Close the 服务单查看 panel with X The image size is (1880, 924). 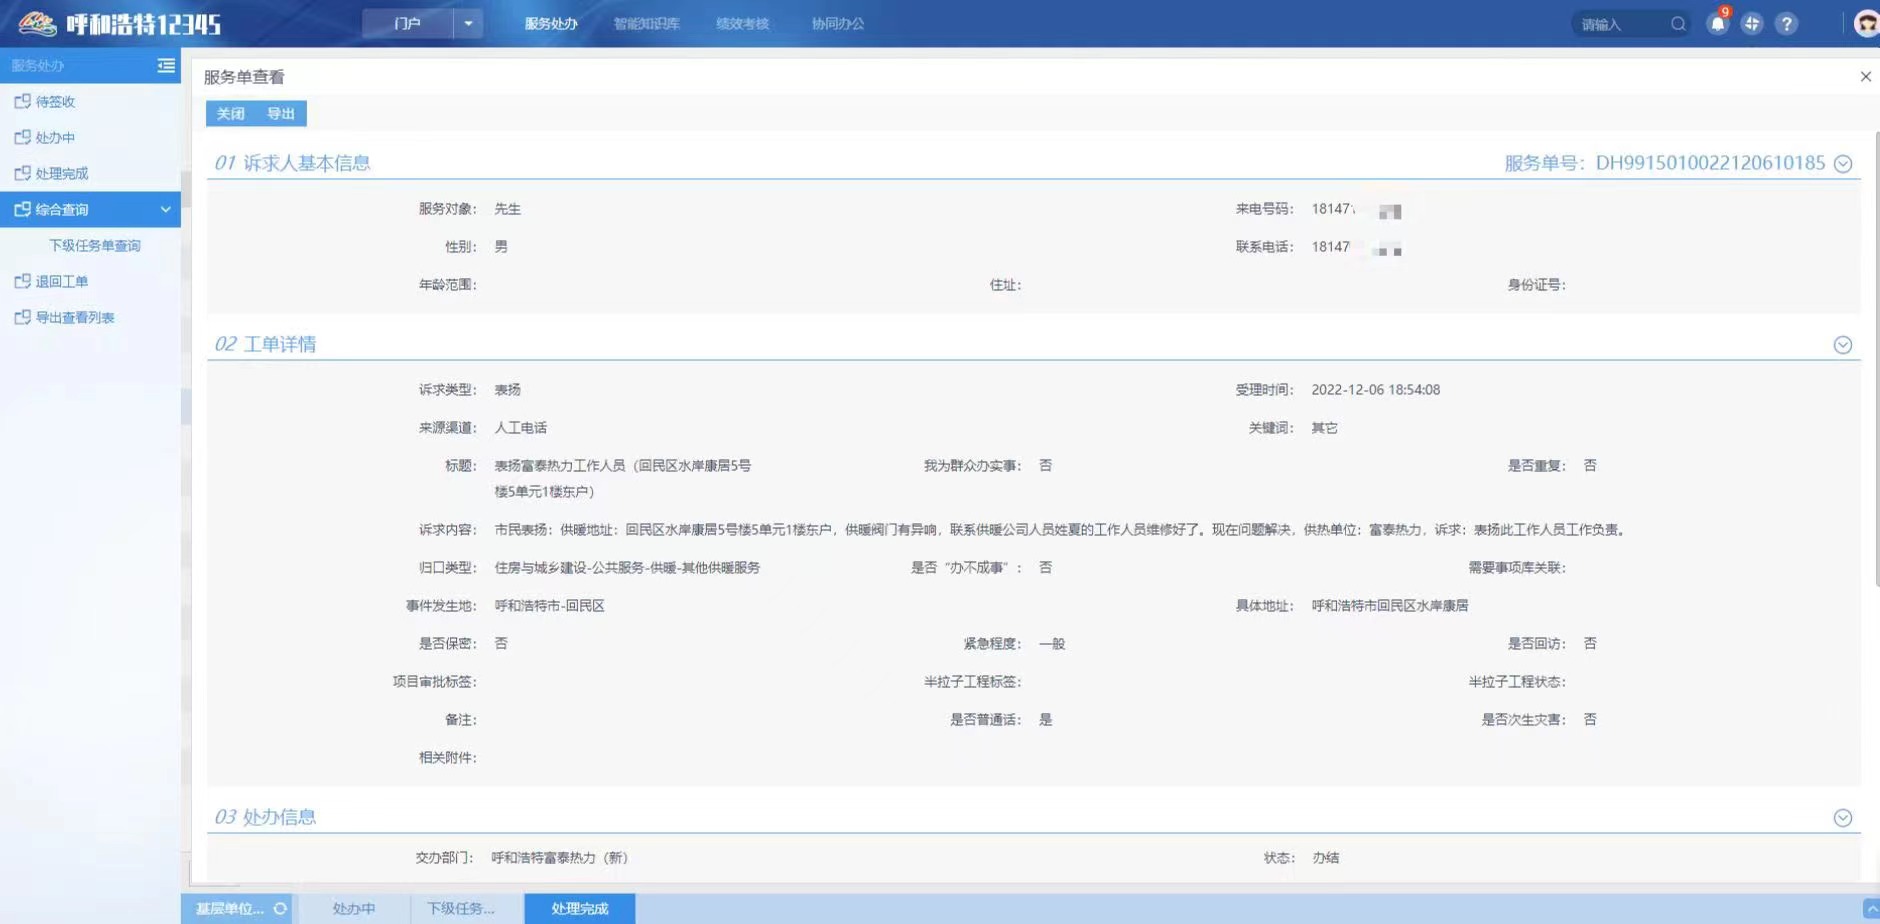click(1865, 77)
